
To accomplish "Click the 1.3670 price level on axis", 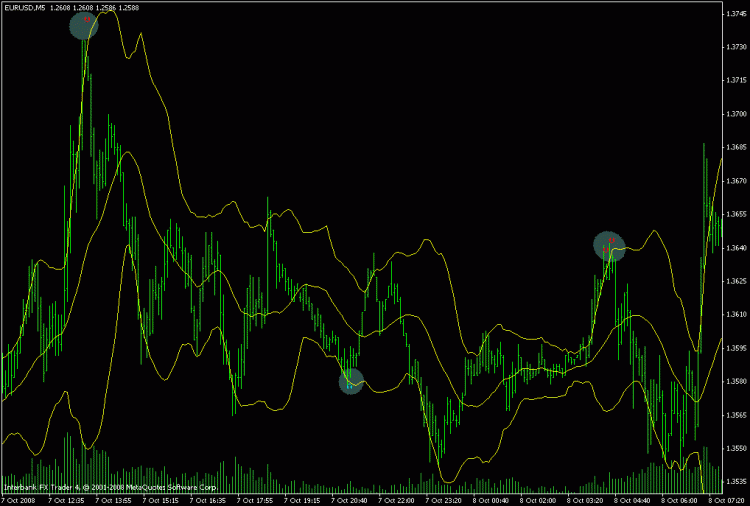I will pyautogui.click(x=735, y=181).
